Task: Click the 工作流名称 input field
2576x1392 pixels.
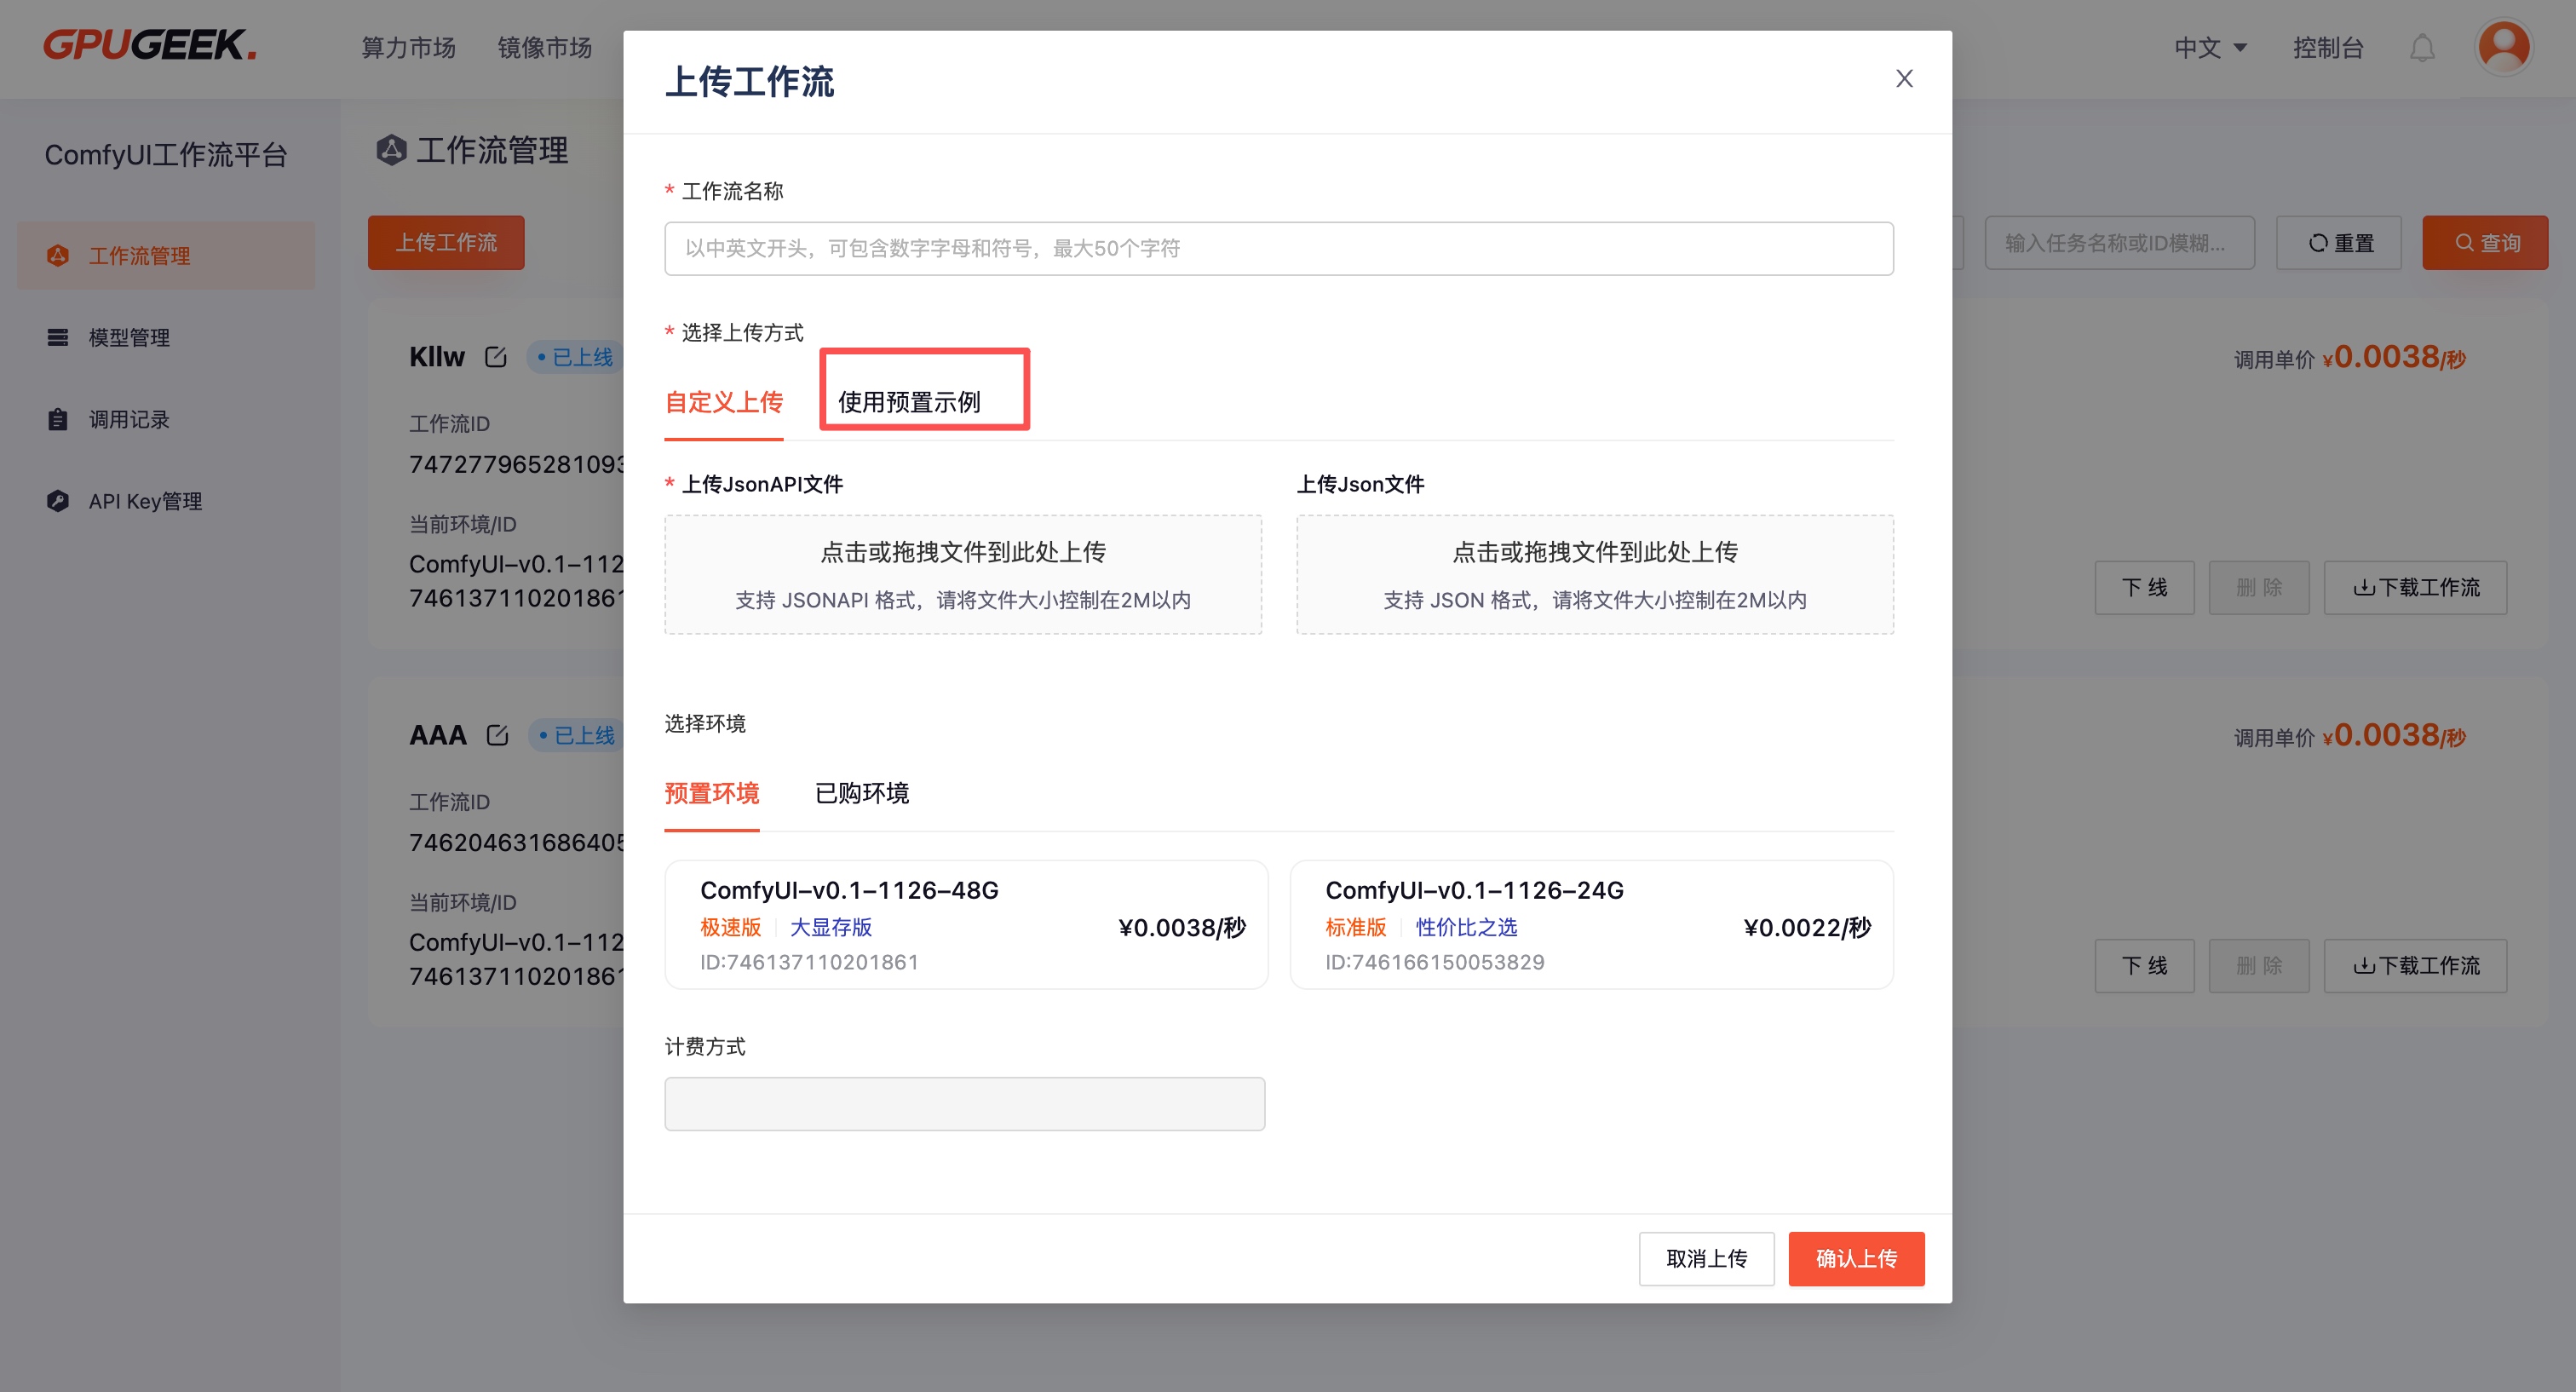Action: pyautogui.click(x=1278, y=248)
